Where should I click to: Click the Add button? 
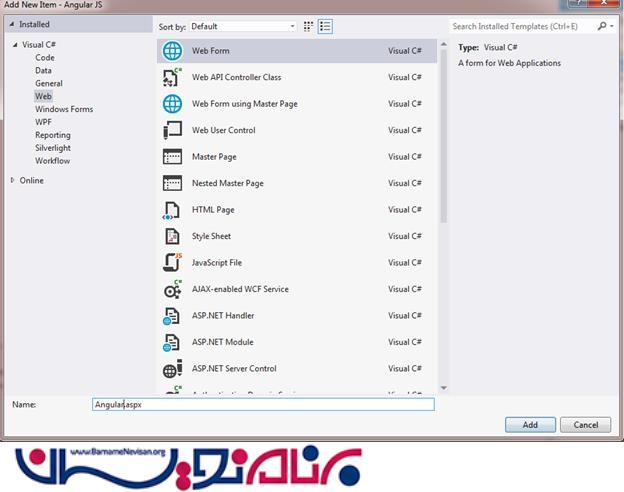[x=530, y=425]
